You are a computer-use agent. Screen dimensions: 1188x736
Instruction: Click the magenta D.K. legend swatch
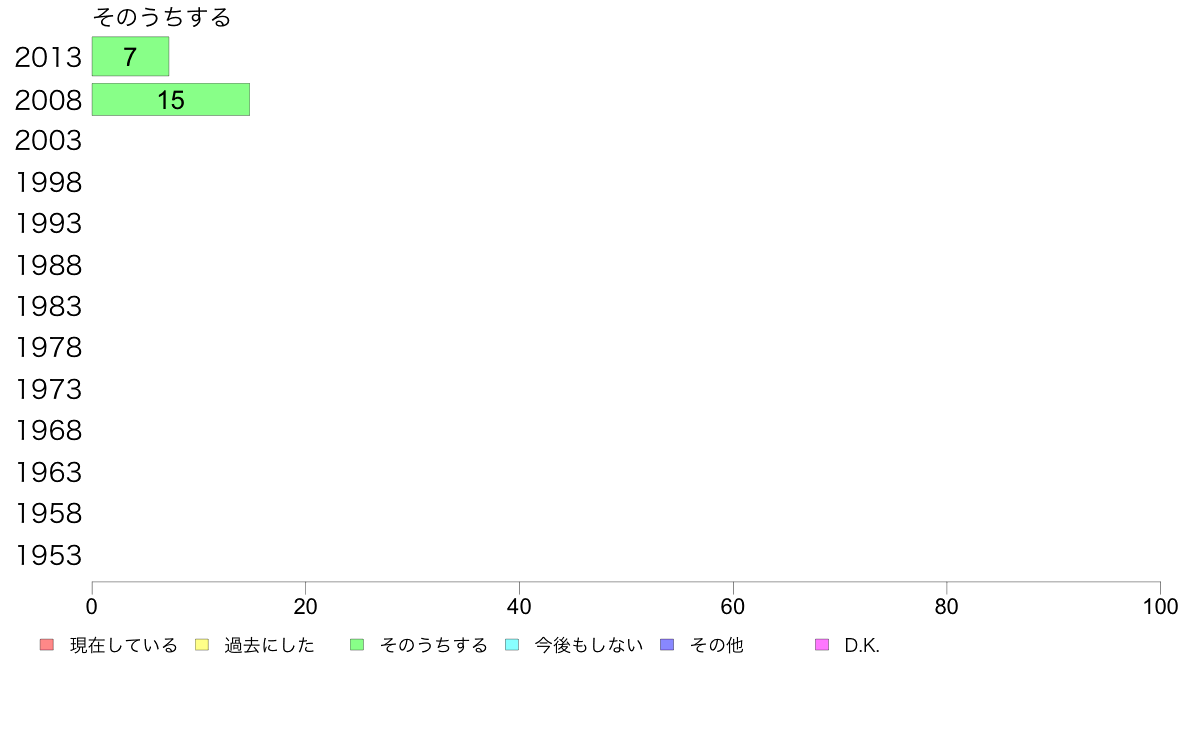tap(822, 645)
